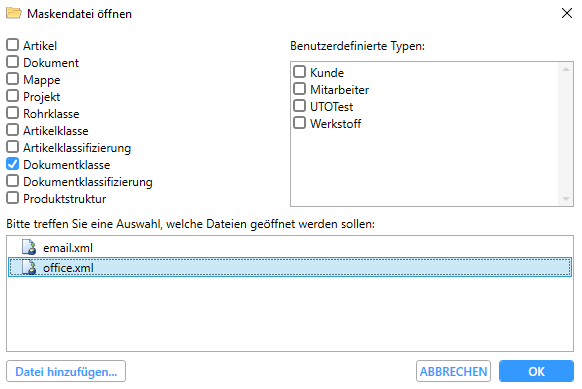Screen dimensions: 582x389
Task: Check the Dokument option
Action: point(13,62)
